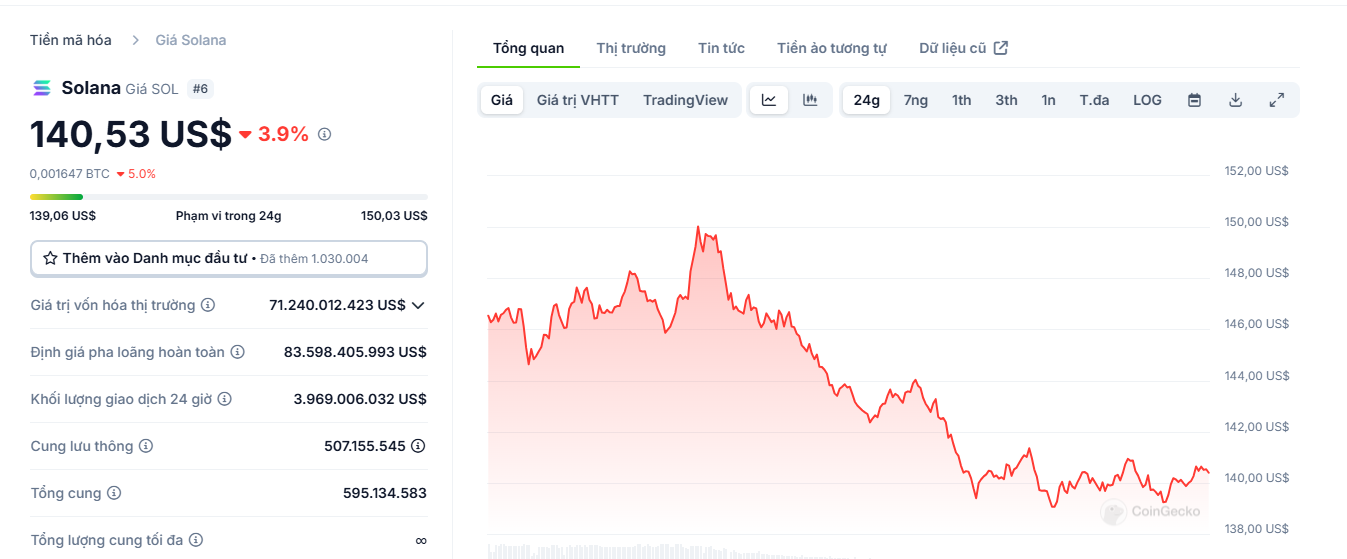Click the download chart data icon
The width and height of the screenshot is (1347, 559).
pyautogui.click(x=1235, y=100)
